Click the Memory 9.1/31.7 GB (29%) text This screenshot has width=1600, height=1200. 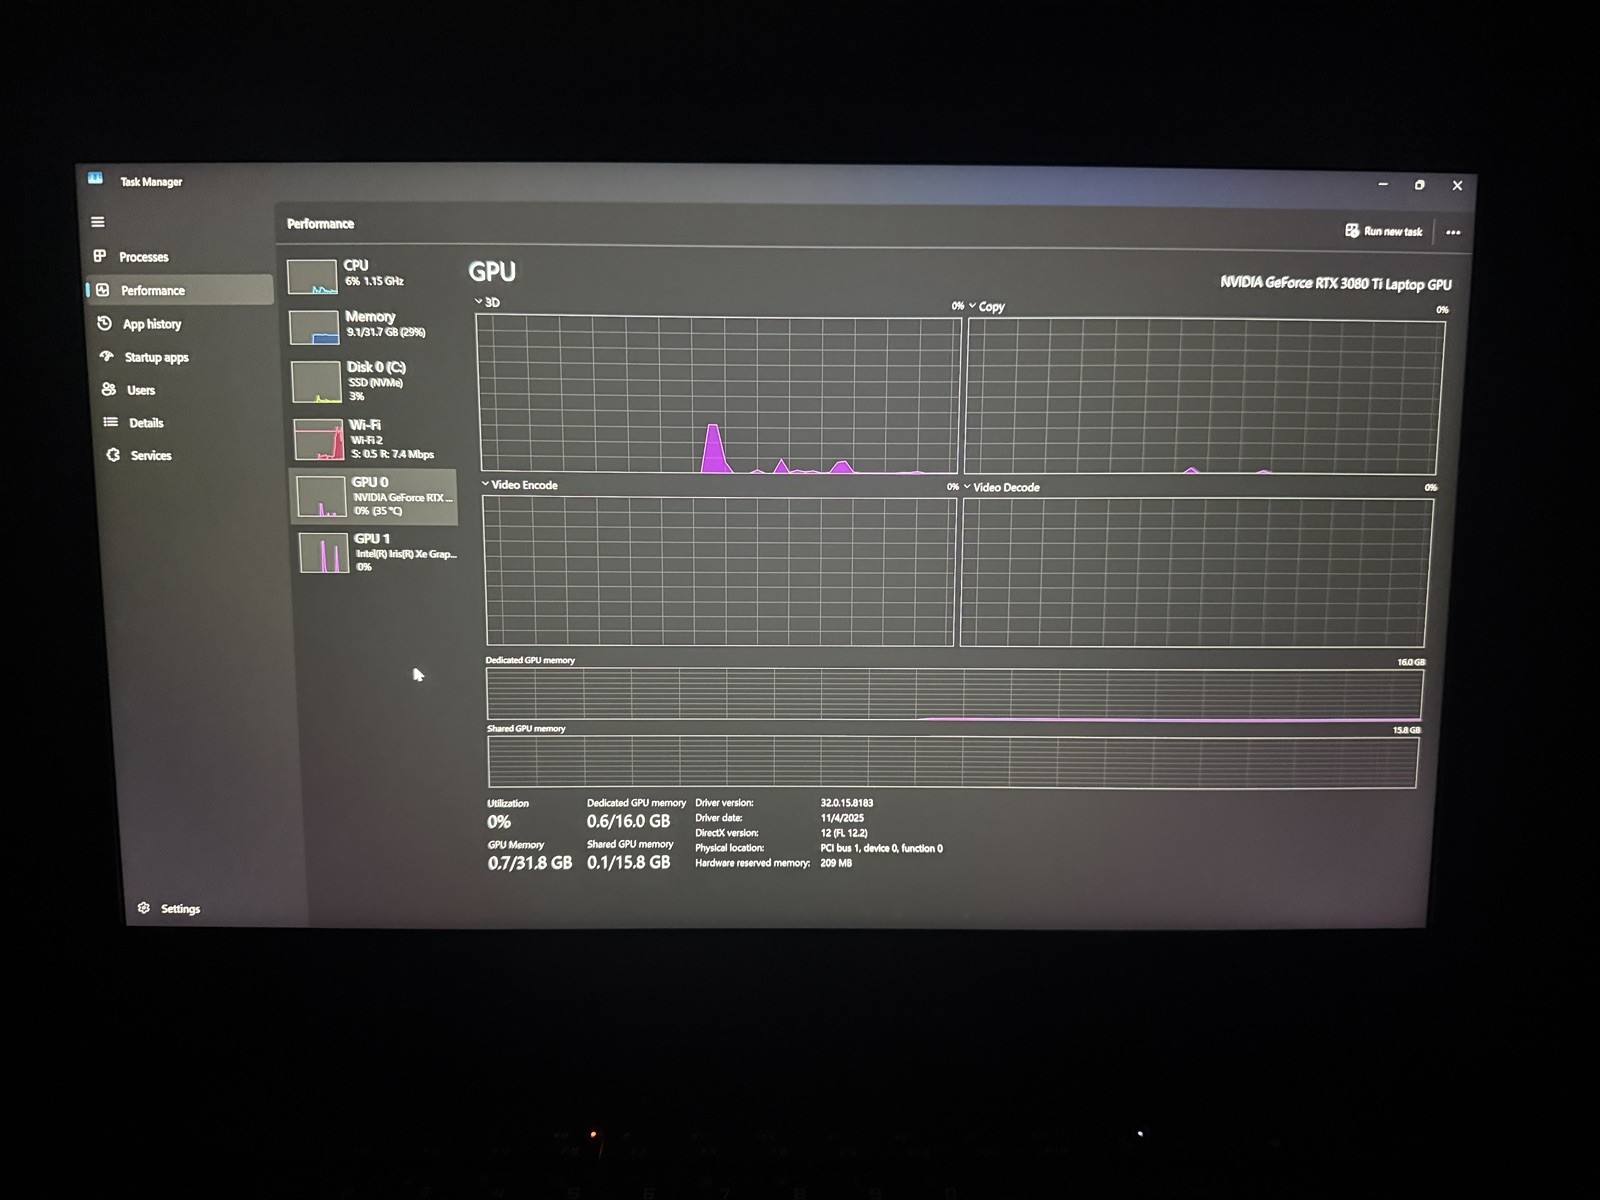[385, 332]
